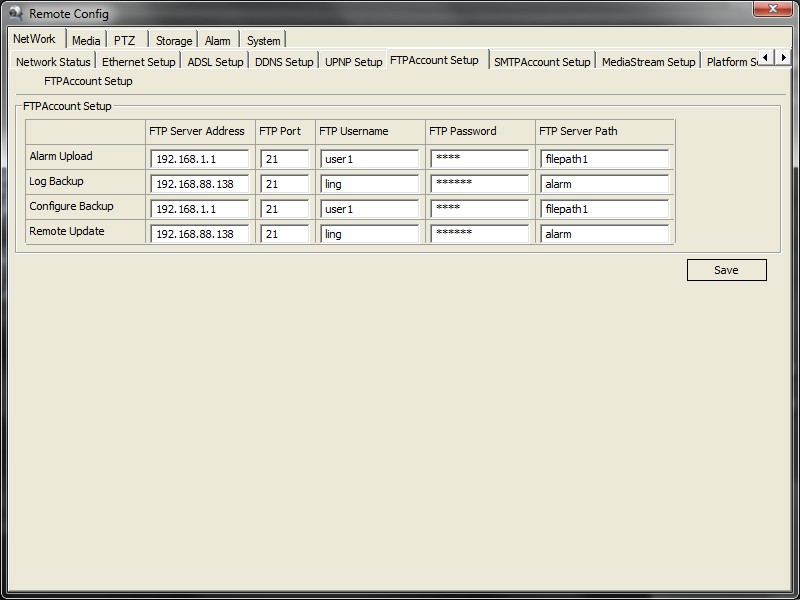The image size is (800, 600).
Task: Edit Remote Update FTP username field
Action: [369, 234]
